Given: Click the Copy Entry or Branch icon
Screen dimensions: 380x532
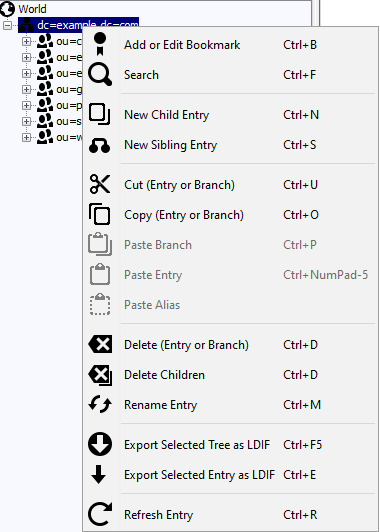Looking at the screenshot, I should coord(100,214).
